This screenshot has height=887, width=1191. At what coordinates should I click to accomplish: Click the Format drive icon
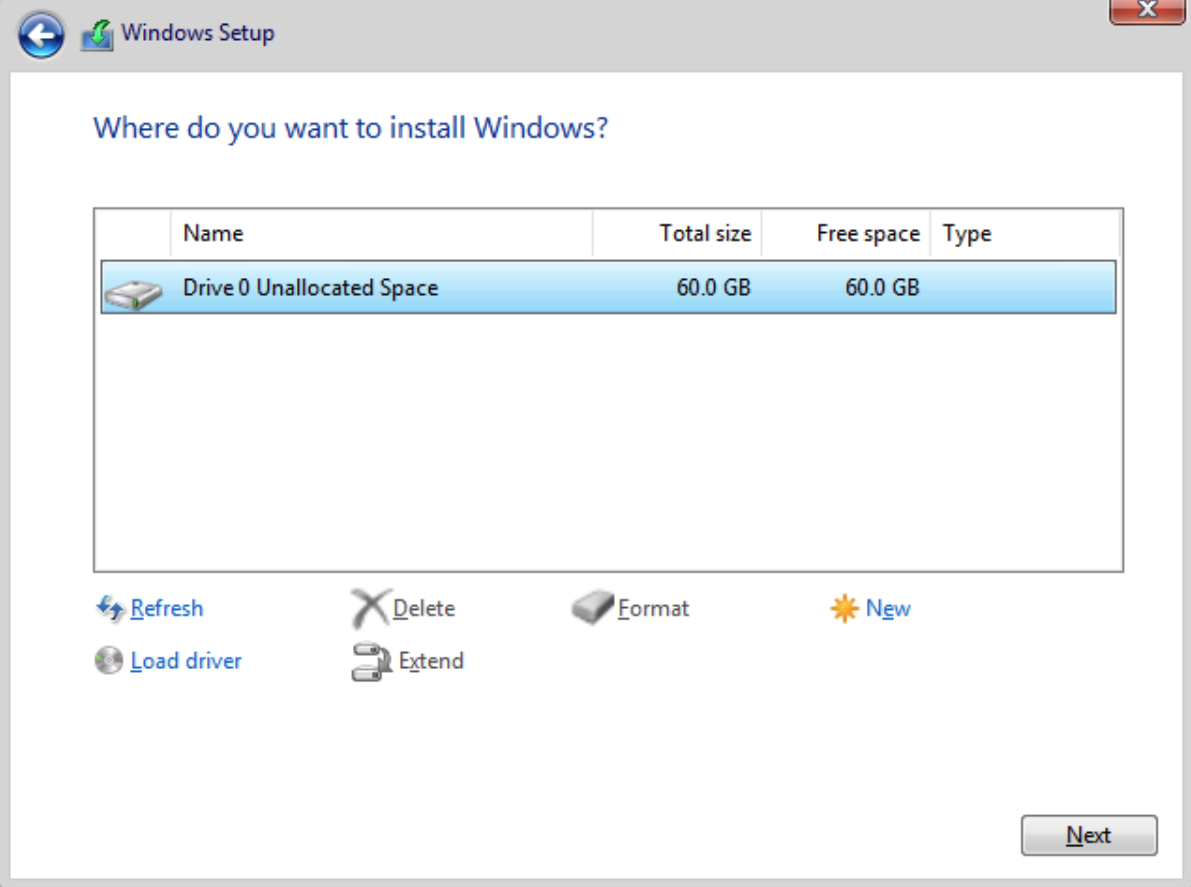(592, 608)
